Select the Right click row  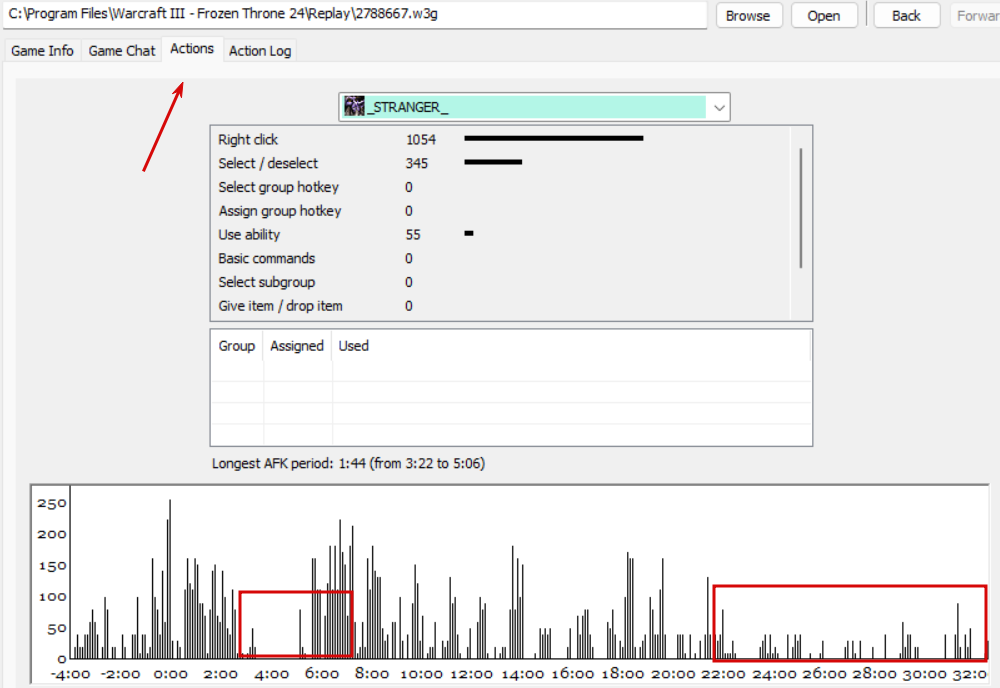pyautogui.click(x=501, y=140)
